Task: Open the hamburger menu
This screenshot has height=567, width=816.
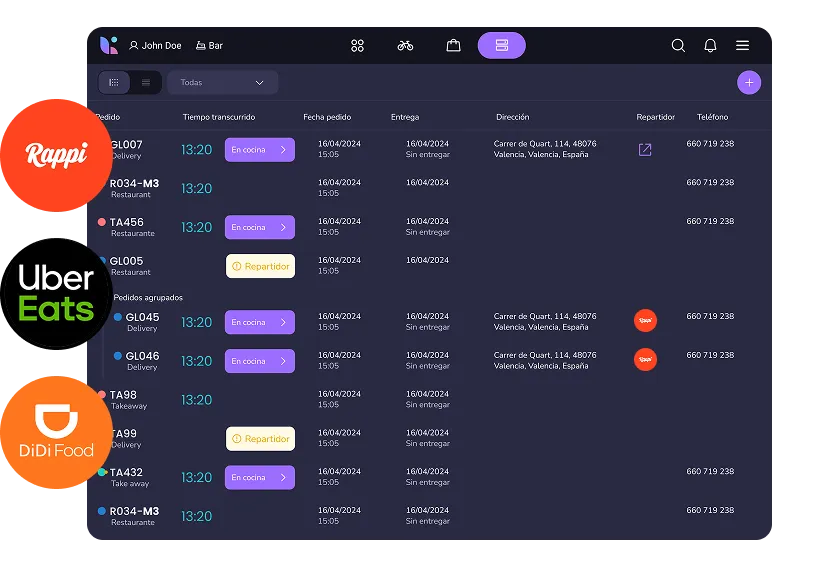Action: [x=743, y=46]
